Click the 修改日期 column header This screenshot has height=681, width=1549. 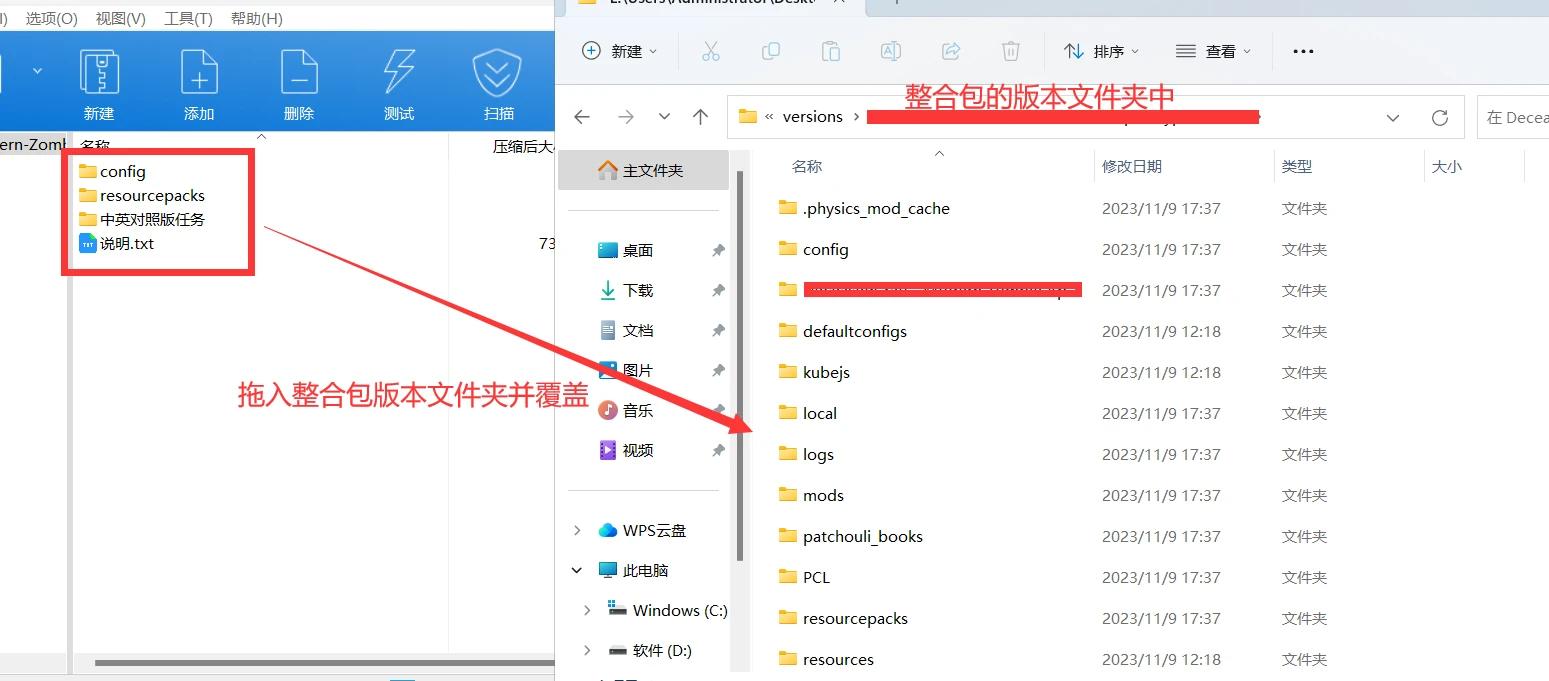[1132, 167]
